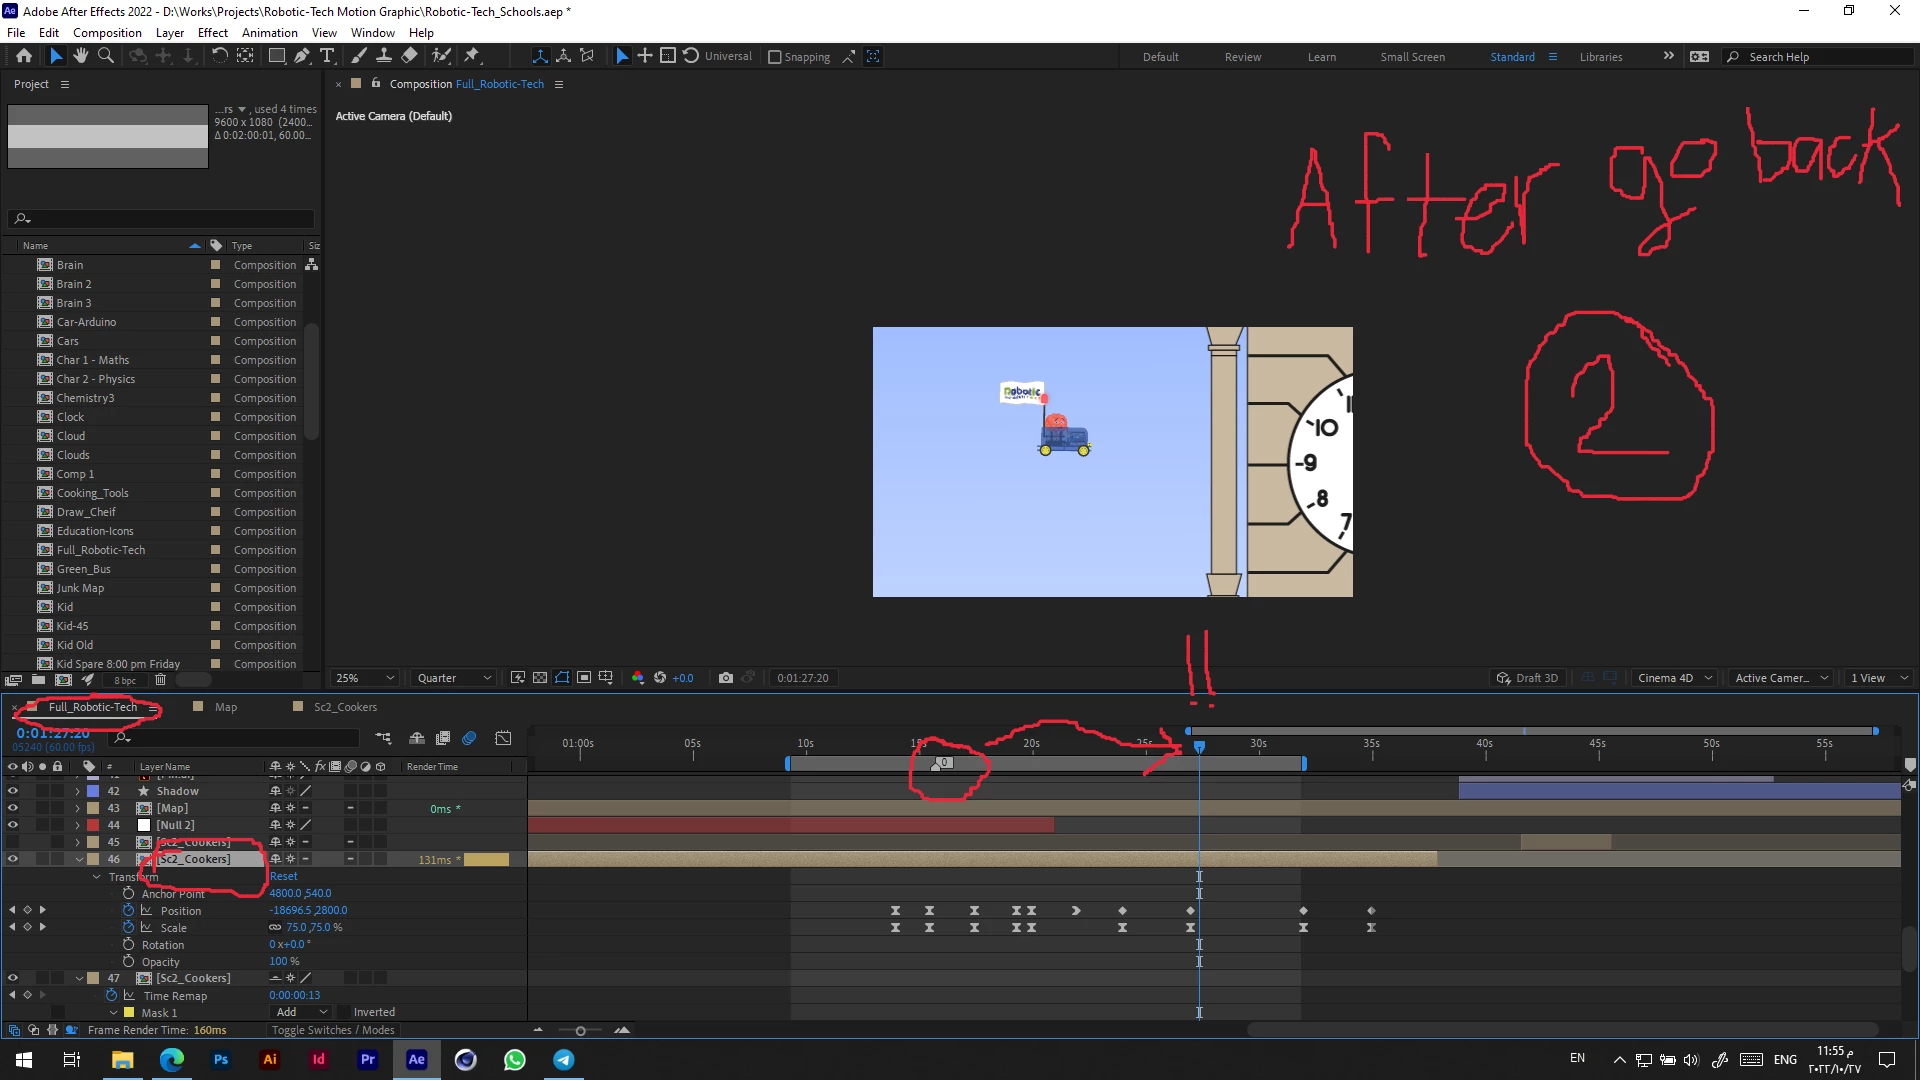Select the Horizontal Type tool
This screenshot has width=1920, height=1080.
[327, 56]
